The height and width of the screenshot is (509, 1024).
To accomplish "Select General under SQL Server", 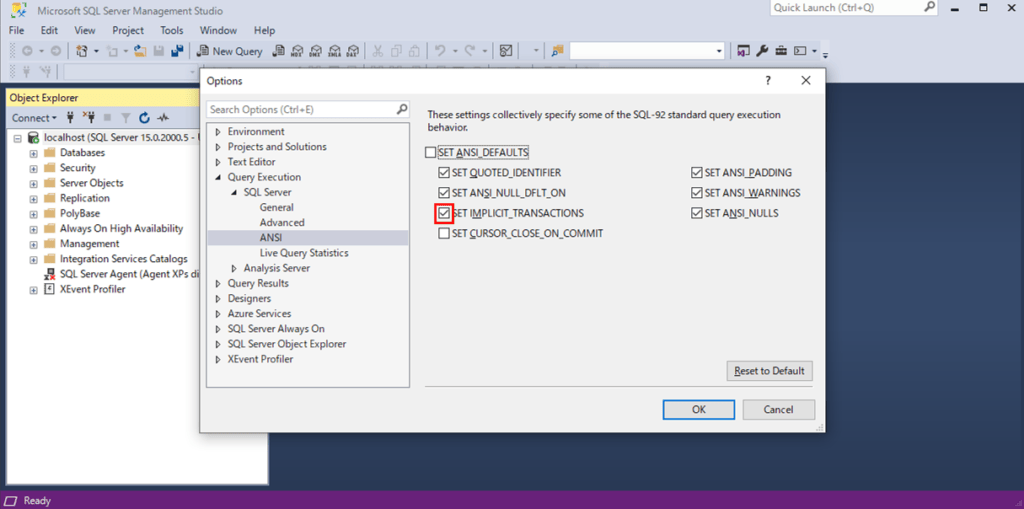I will click(277, 208).
